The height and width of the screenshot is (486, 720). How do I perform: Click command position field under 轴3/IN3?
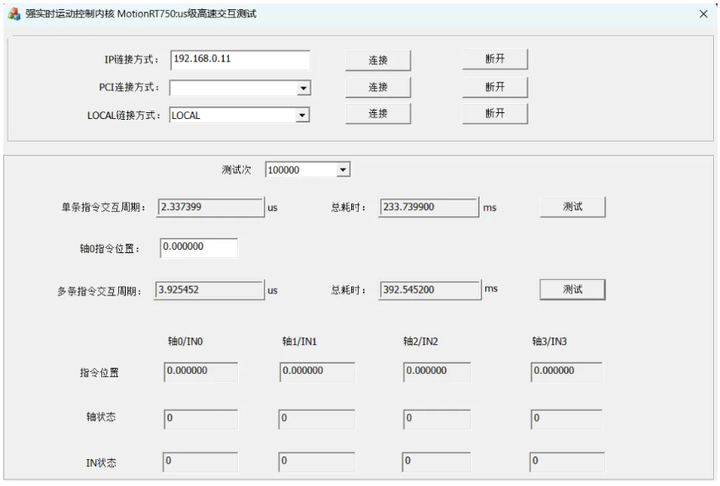pos(567,372)
